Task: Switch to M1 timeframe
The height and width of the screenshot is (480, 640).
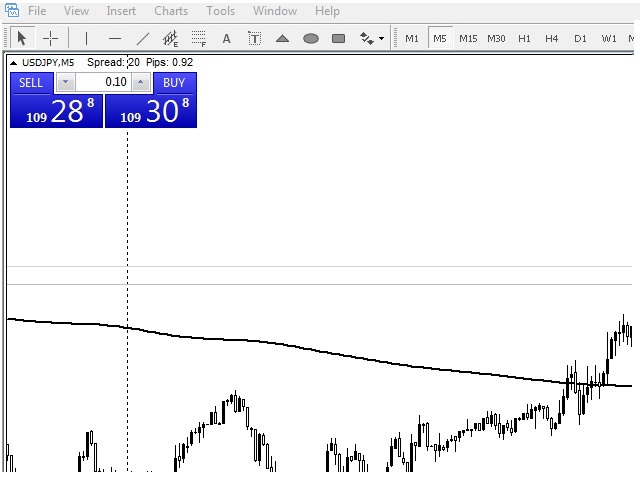Action: click(x=411, y=39)
